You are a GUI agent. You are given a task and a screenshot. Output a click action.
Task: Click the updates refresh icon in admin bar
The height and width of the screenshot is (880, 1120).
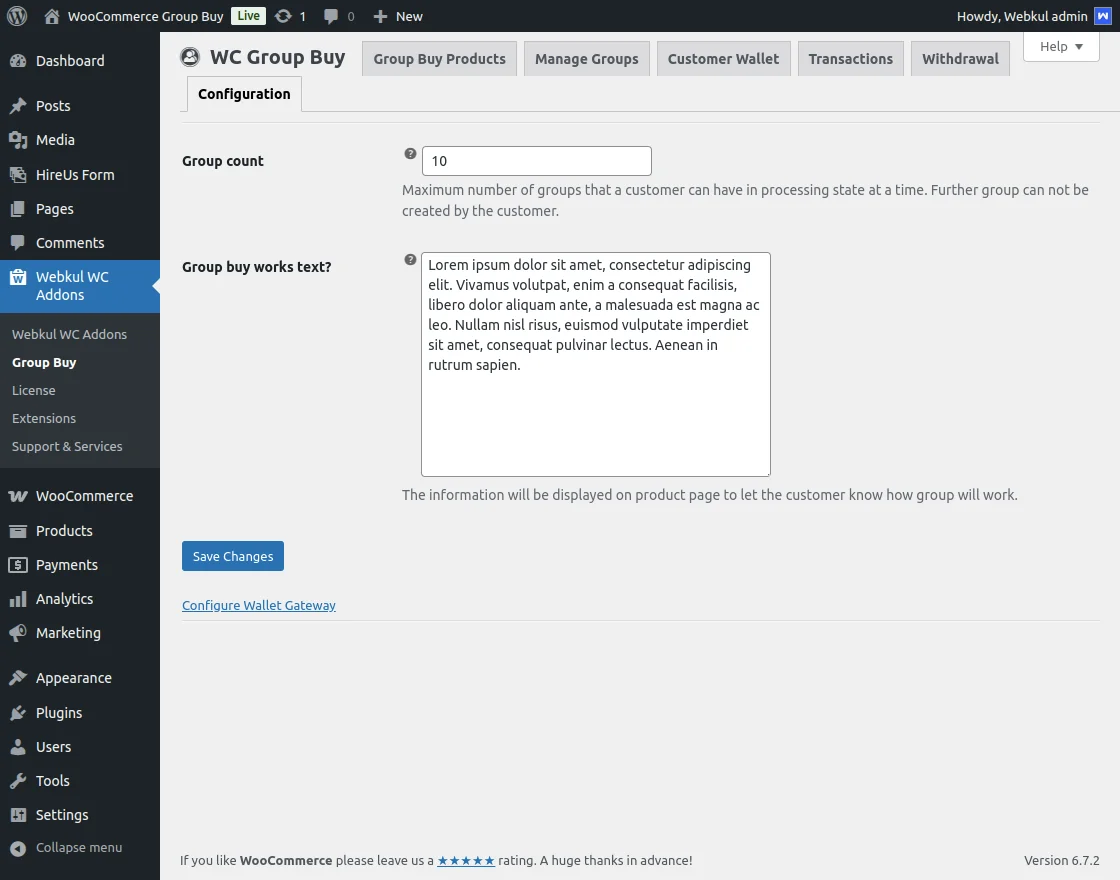point(282,15)
